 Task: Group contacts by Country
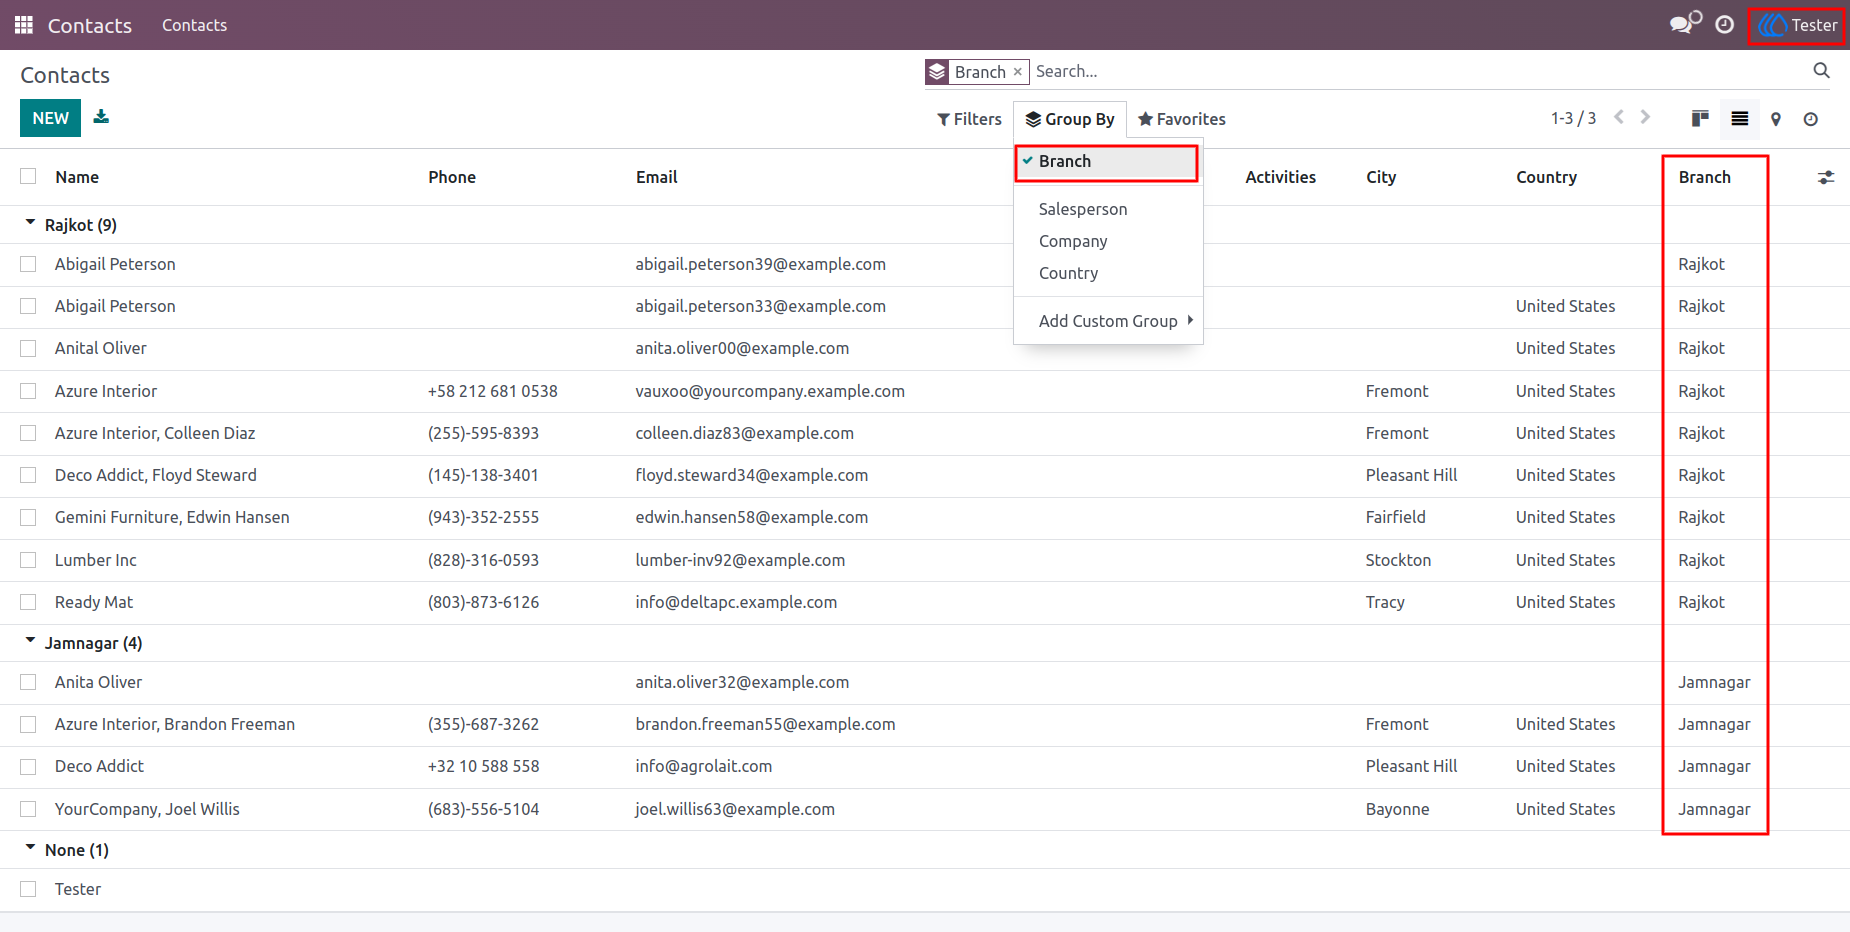coord(1108,273)
